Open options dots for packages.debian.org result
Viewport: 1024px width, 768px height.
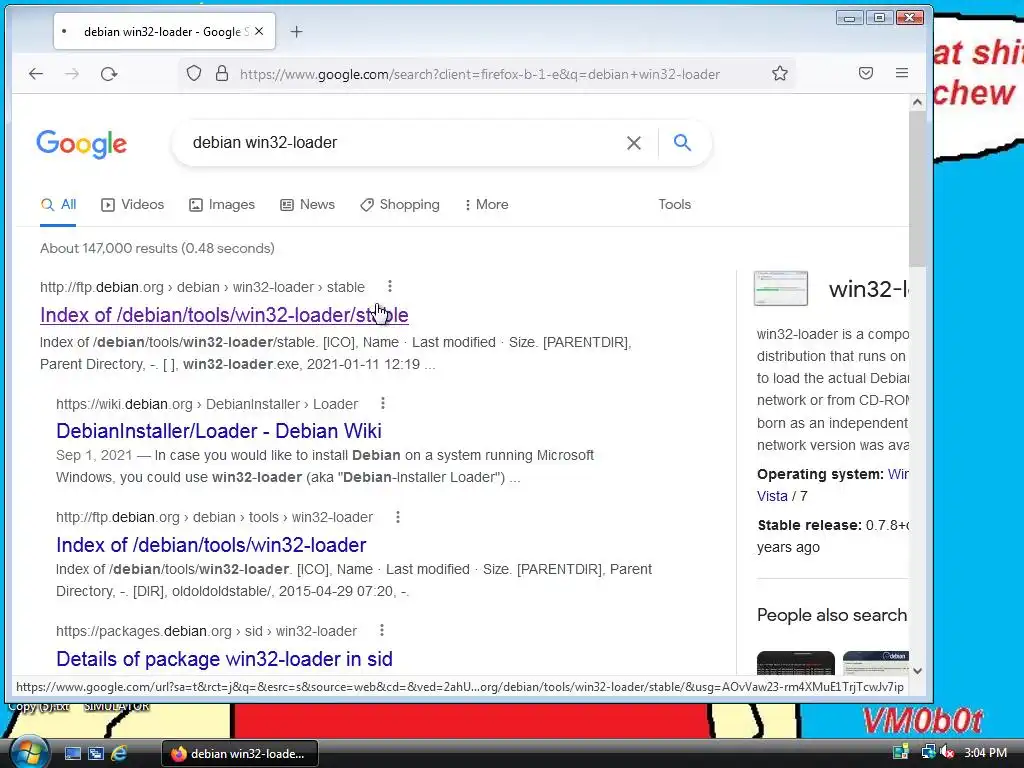click(382, 630)
